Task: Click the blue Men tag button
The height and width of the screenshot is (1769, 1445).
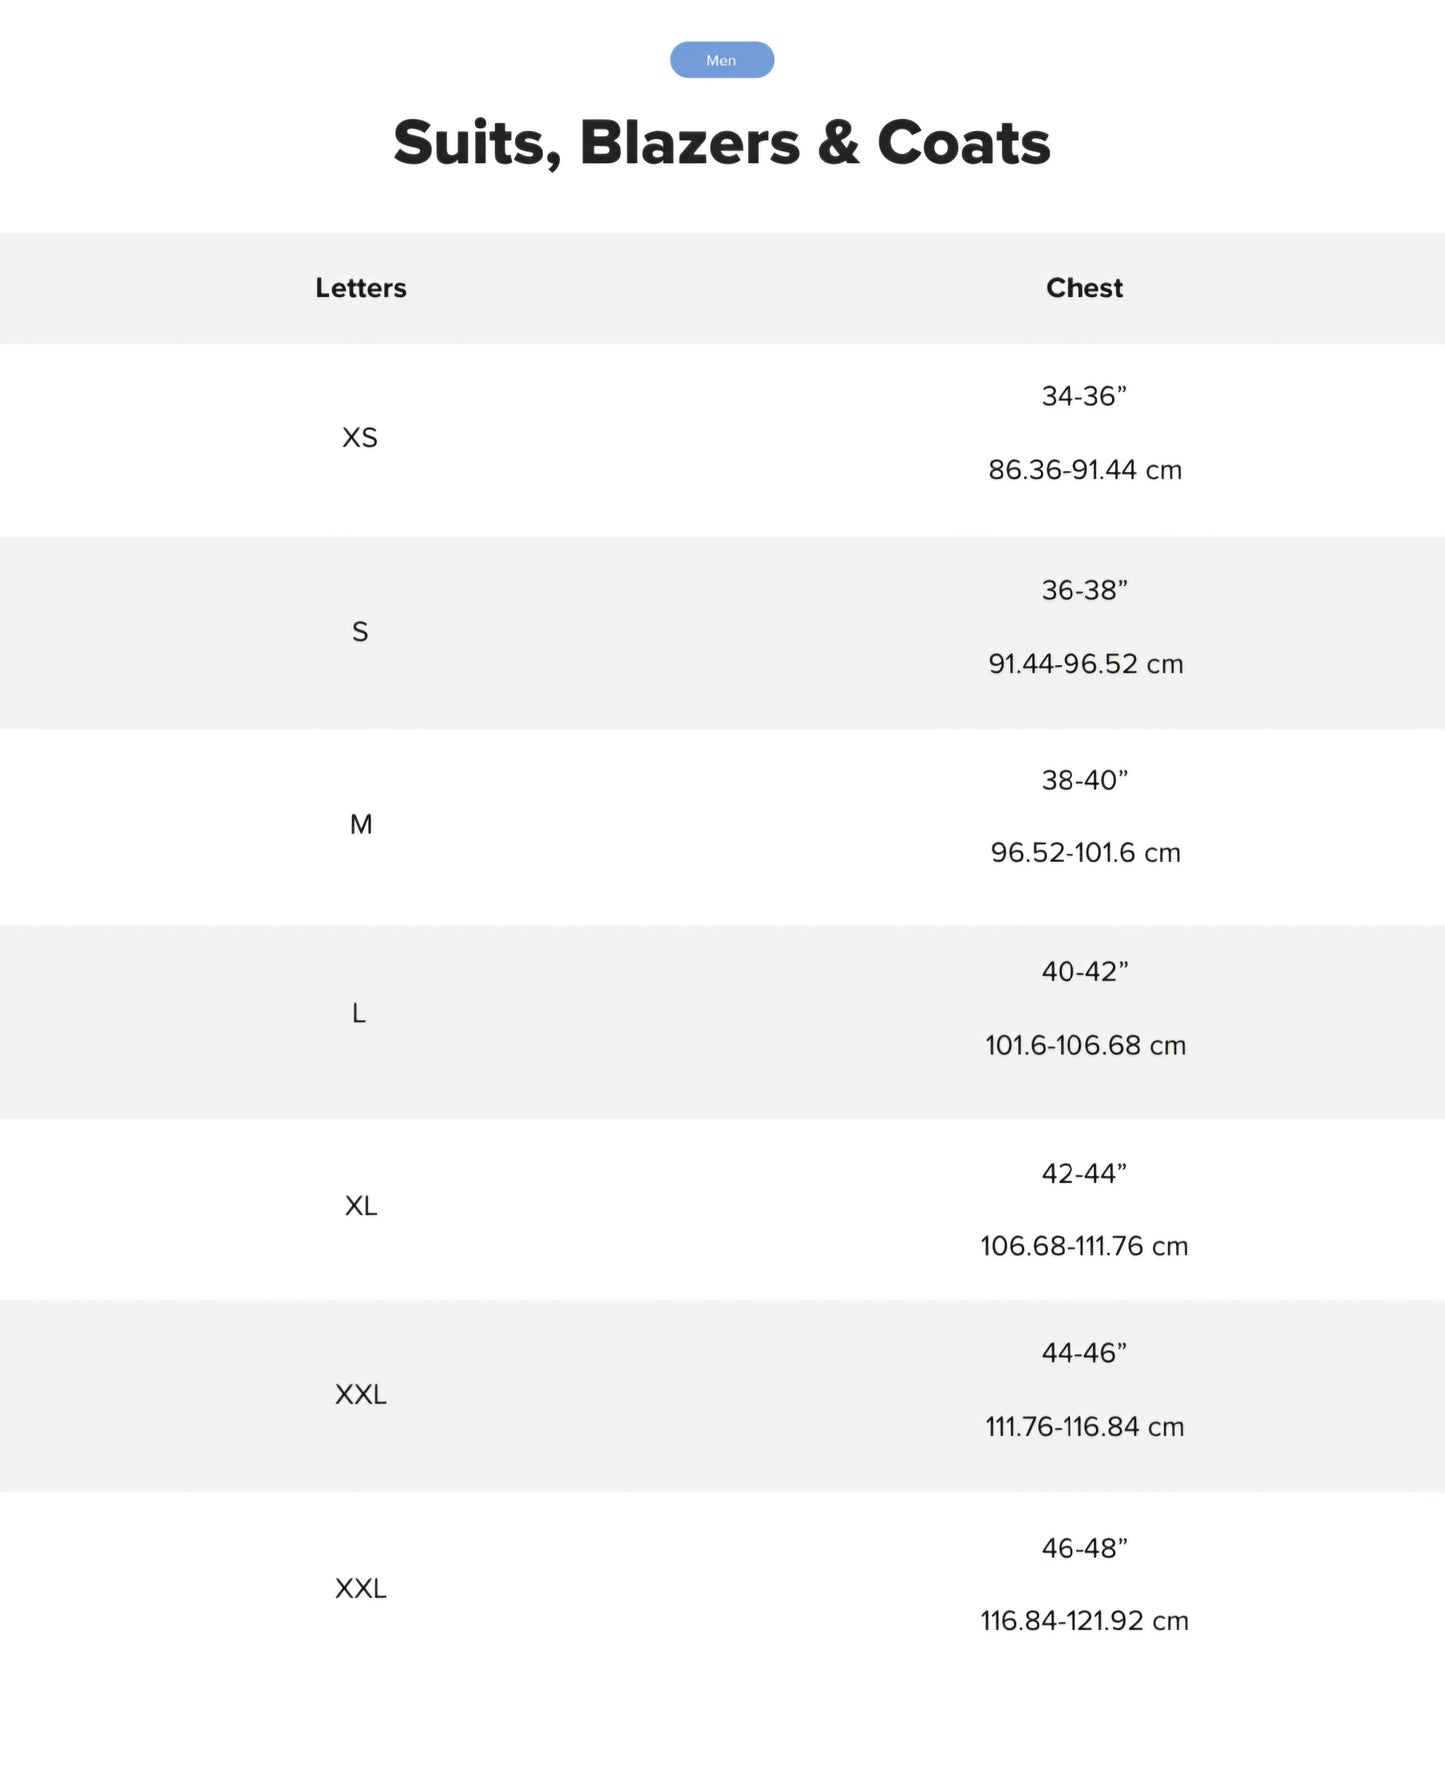Action: point(721,60)
